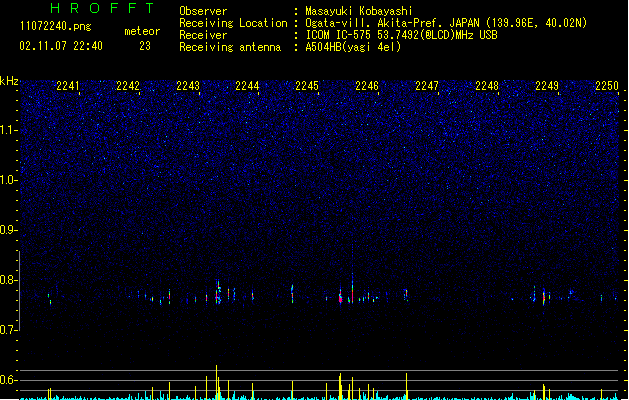Click the Ogata-vill. Akita-Pref. JAPAN location text
The height and width of the screenshot is (400, 629).
click(446, 23)
